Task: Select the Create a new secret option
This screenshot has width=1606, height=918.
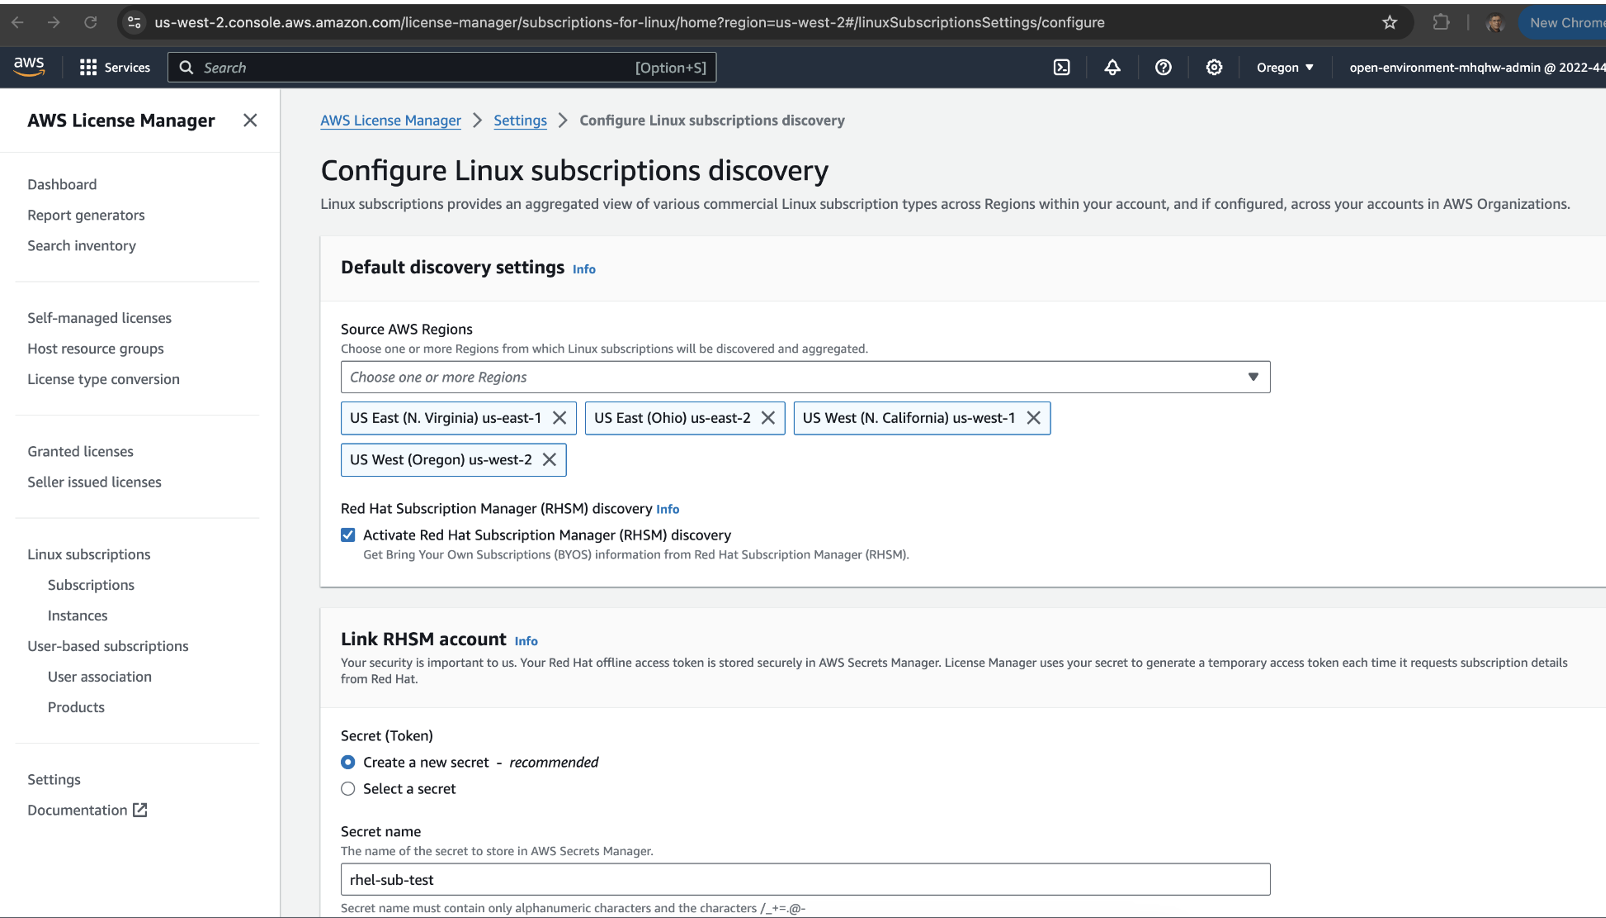Action: point(347,762)
